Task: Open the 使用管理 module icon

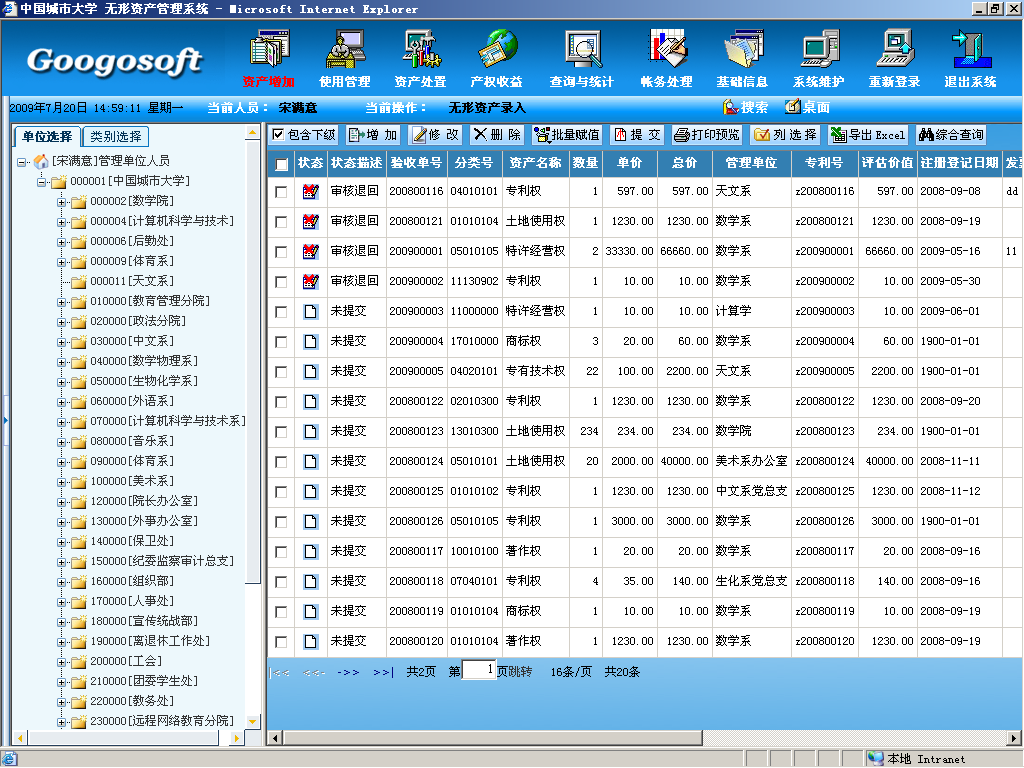Action: (x=345, y=49)
